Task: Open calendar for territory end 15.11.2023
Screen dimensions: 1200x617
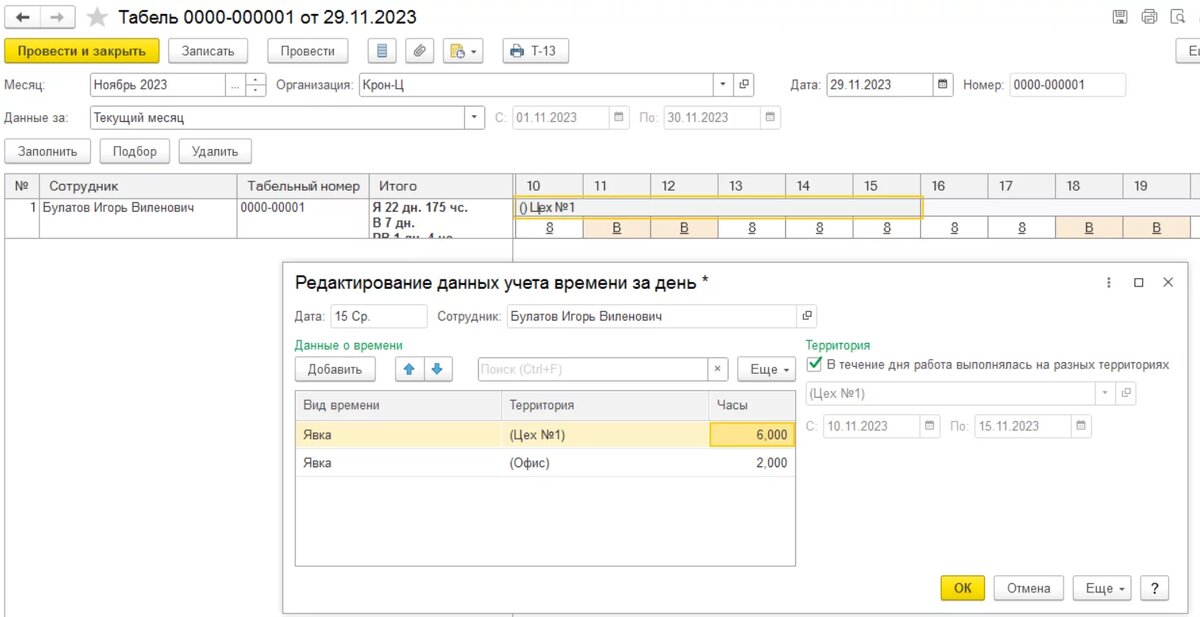Action: point(1081,426)
